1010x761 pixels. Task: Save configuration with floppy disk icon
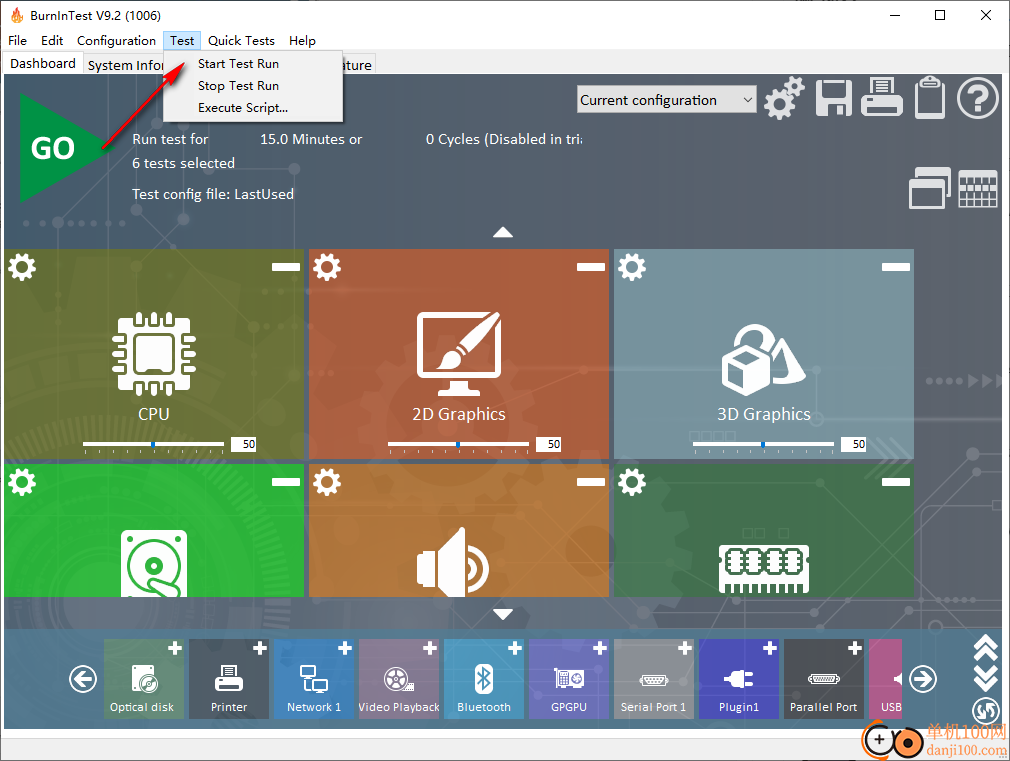834,98
